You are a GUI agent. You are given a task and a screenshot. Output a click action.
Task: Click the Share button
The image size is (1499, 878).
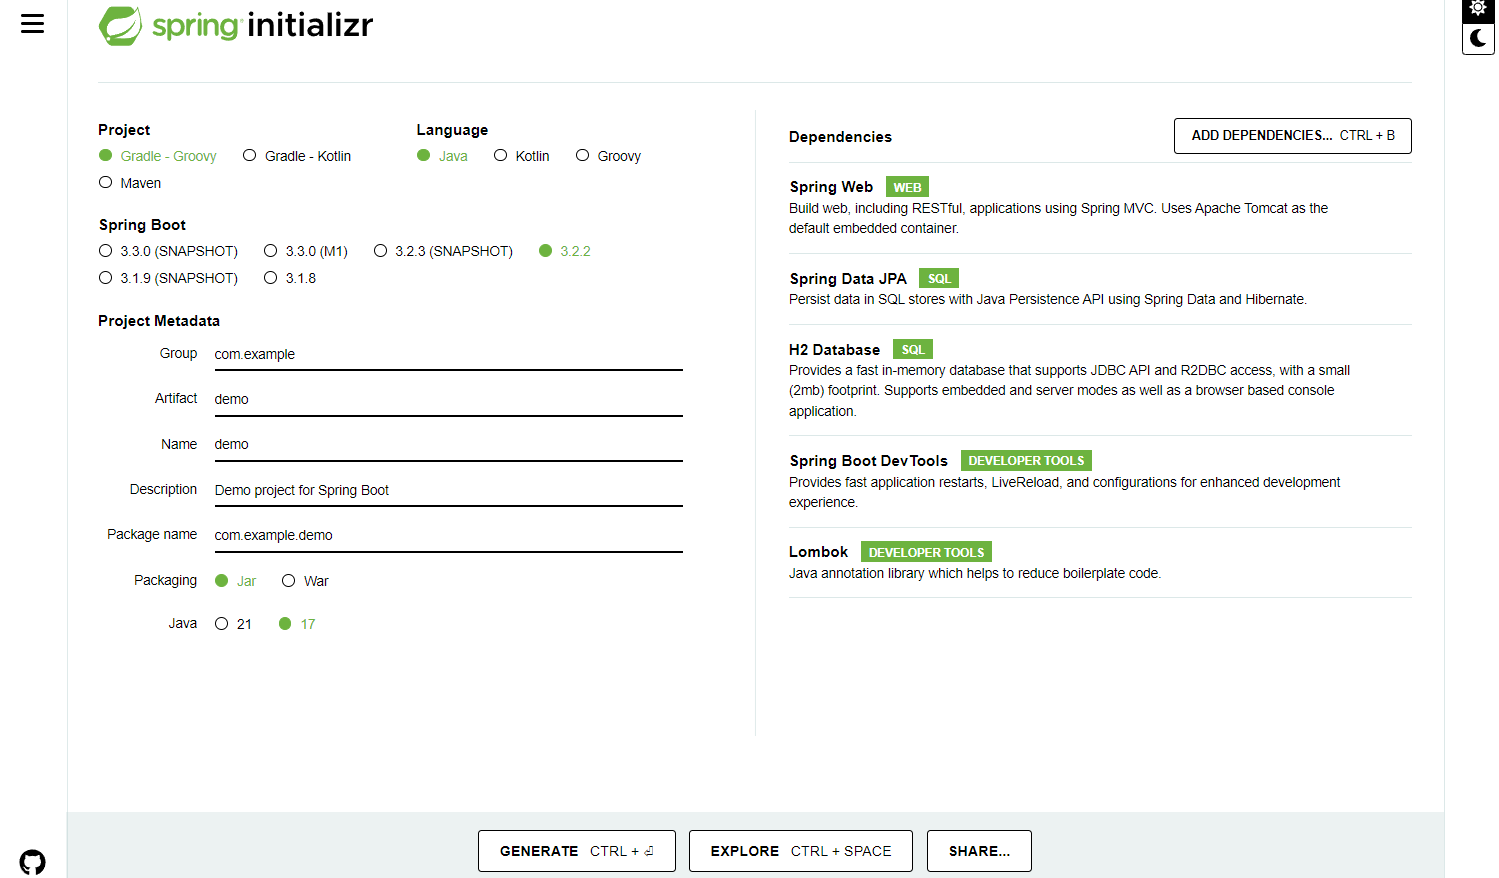[x=979, y=851]
